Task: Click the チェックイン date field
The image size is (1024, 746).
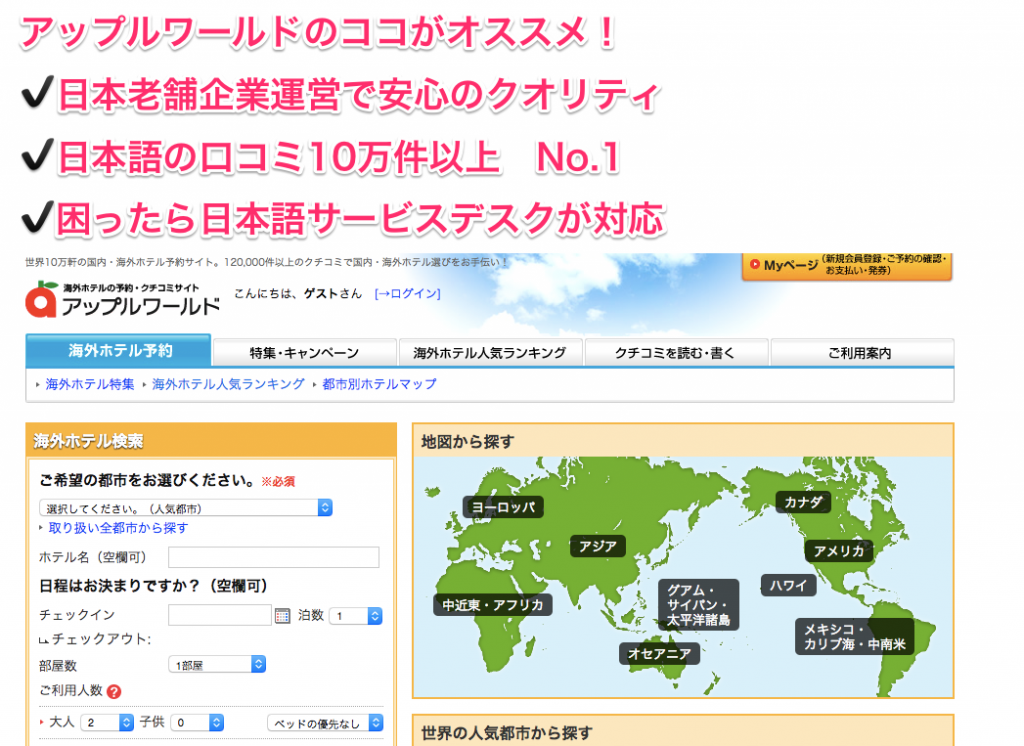Action: (219, 615)
